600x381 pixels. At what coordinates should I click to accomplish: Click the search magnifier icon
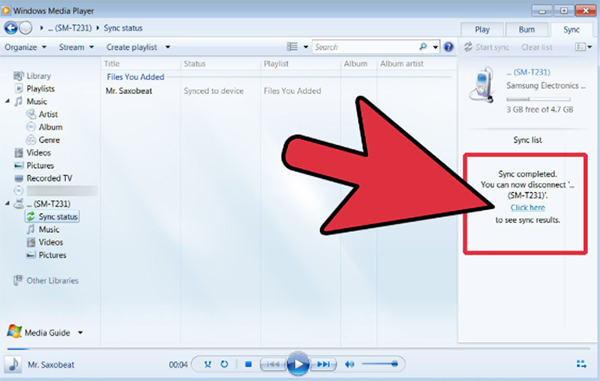(423, 47)
